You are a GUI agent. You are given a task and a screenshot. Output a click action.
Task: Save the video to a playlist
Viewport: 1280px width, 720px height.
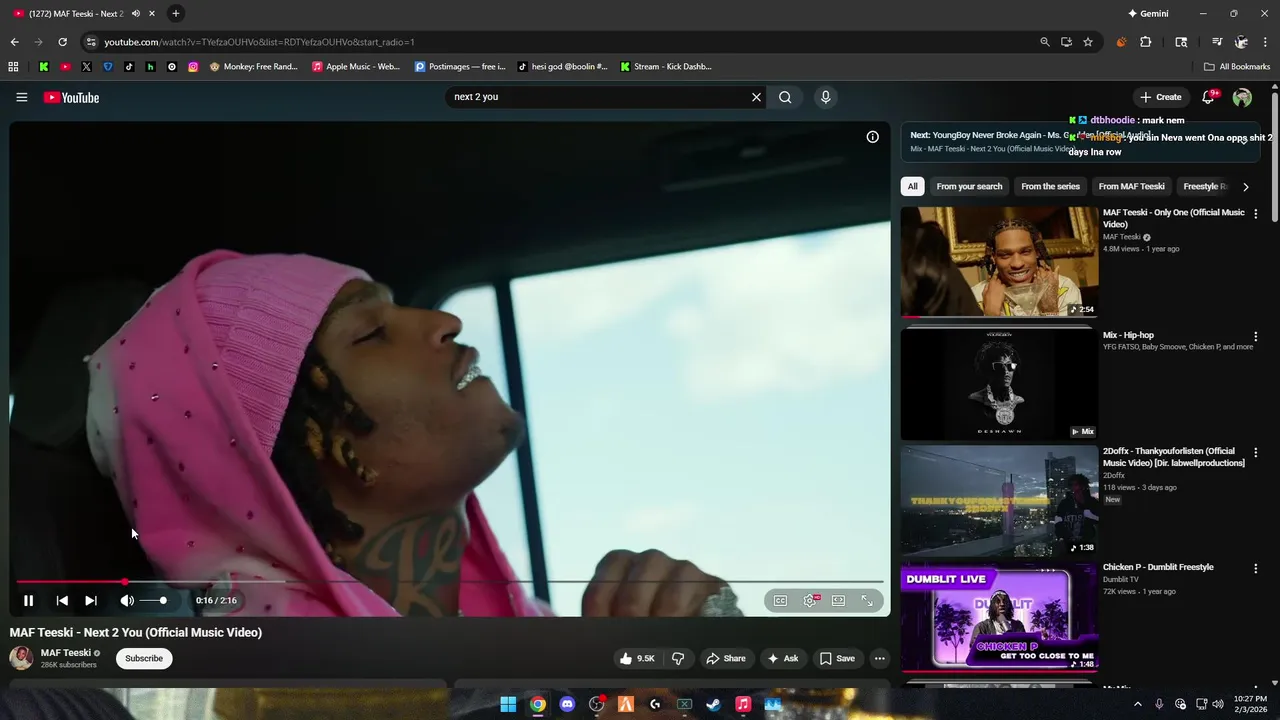(x=837, y=658)
